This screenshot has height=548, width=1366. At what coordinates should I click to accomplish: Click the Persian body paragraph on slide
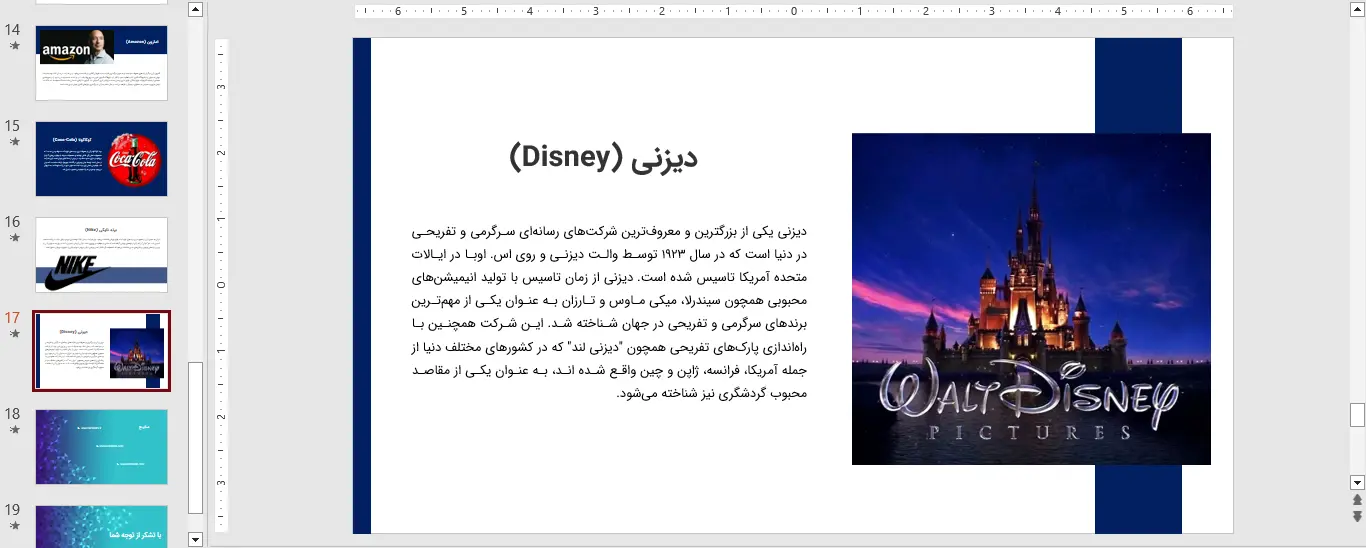click(609, 312)
